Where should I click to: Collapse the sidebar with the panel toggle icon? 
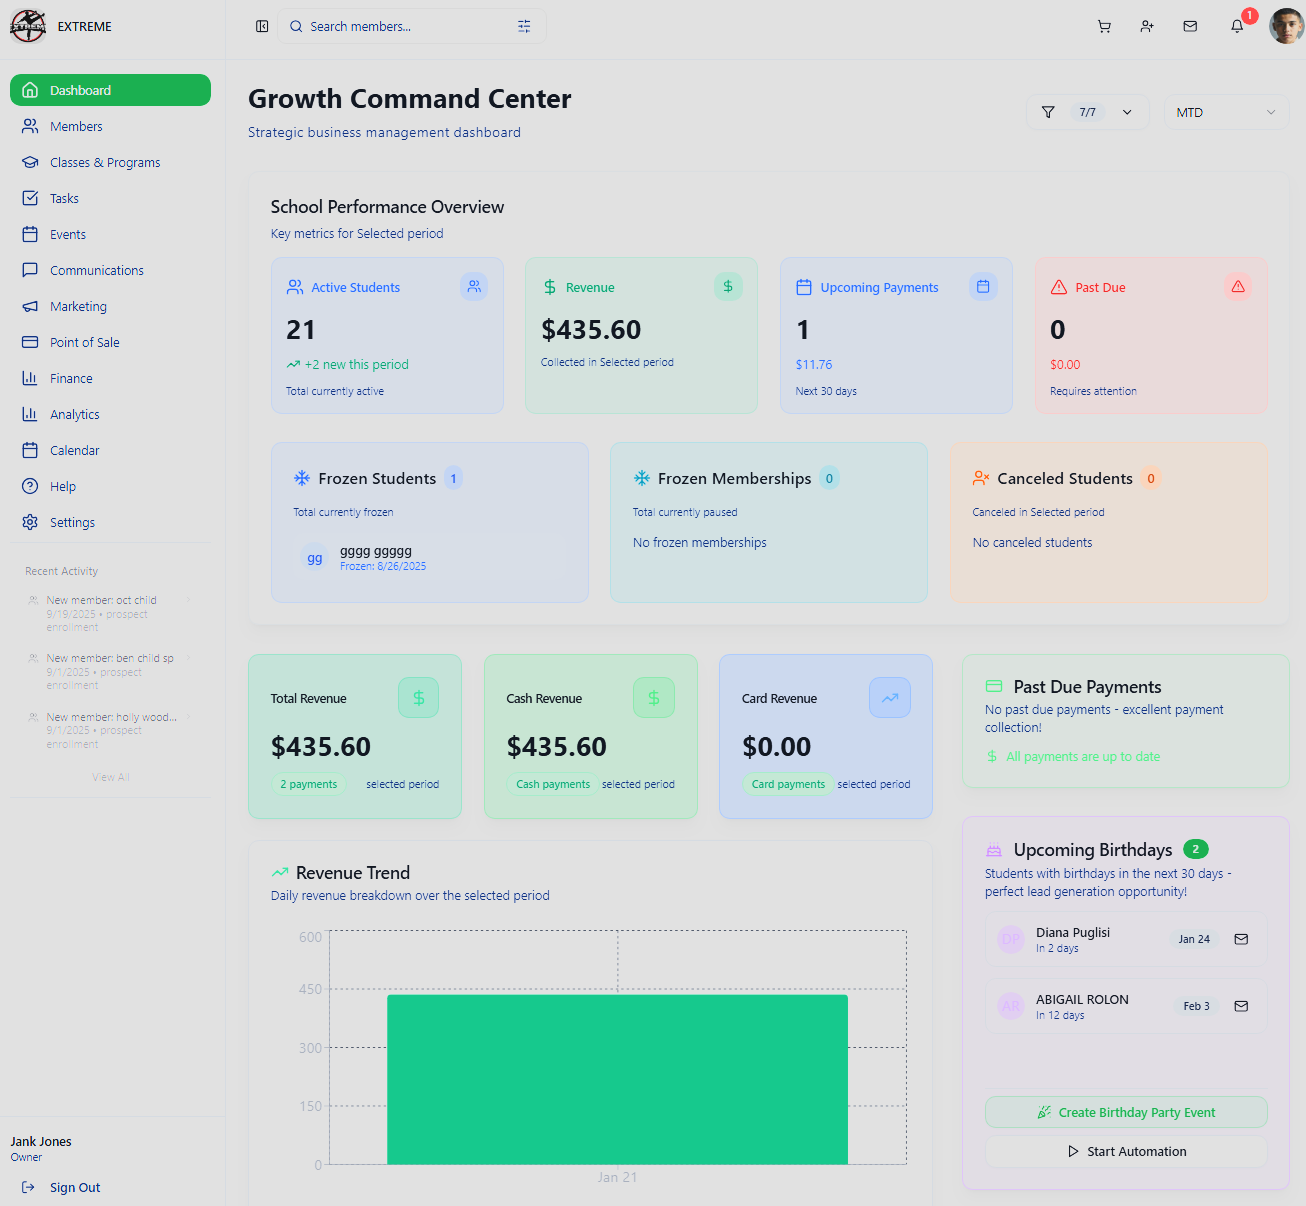262,26
